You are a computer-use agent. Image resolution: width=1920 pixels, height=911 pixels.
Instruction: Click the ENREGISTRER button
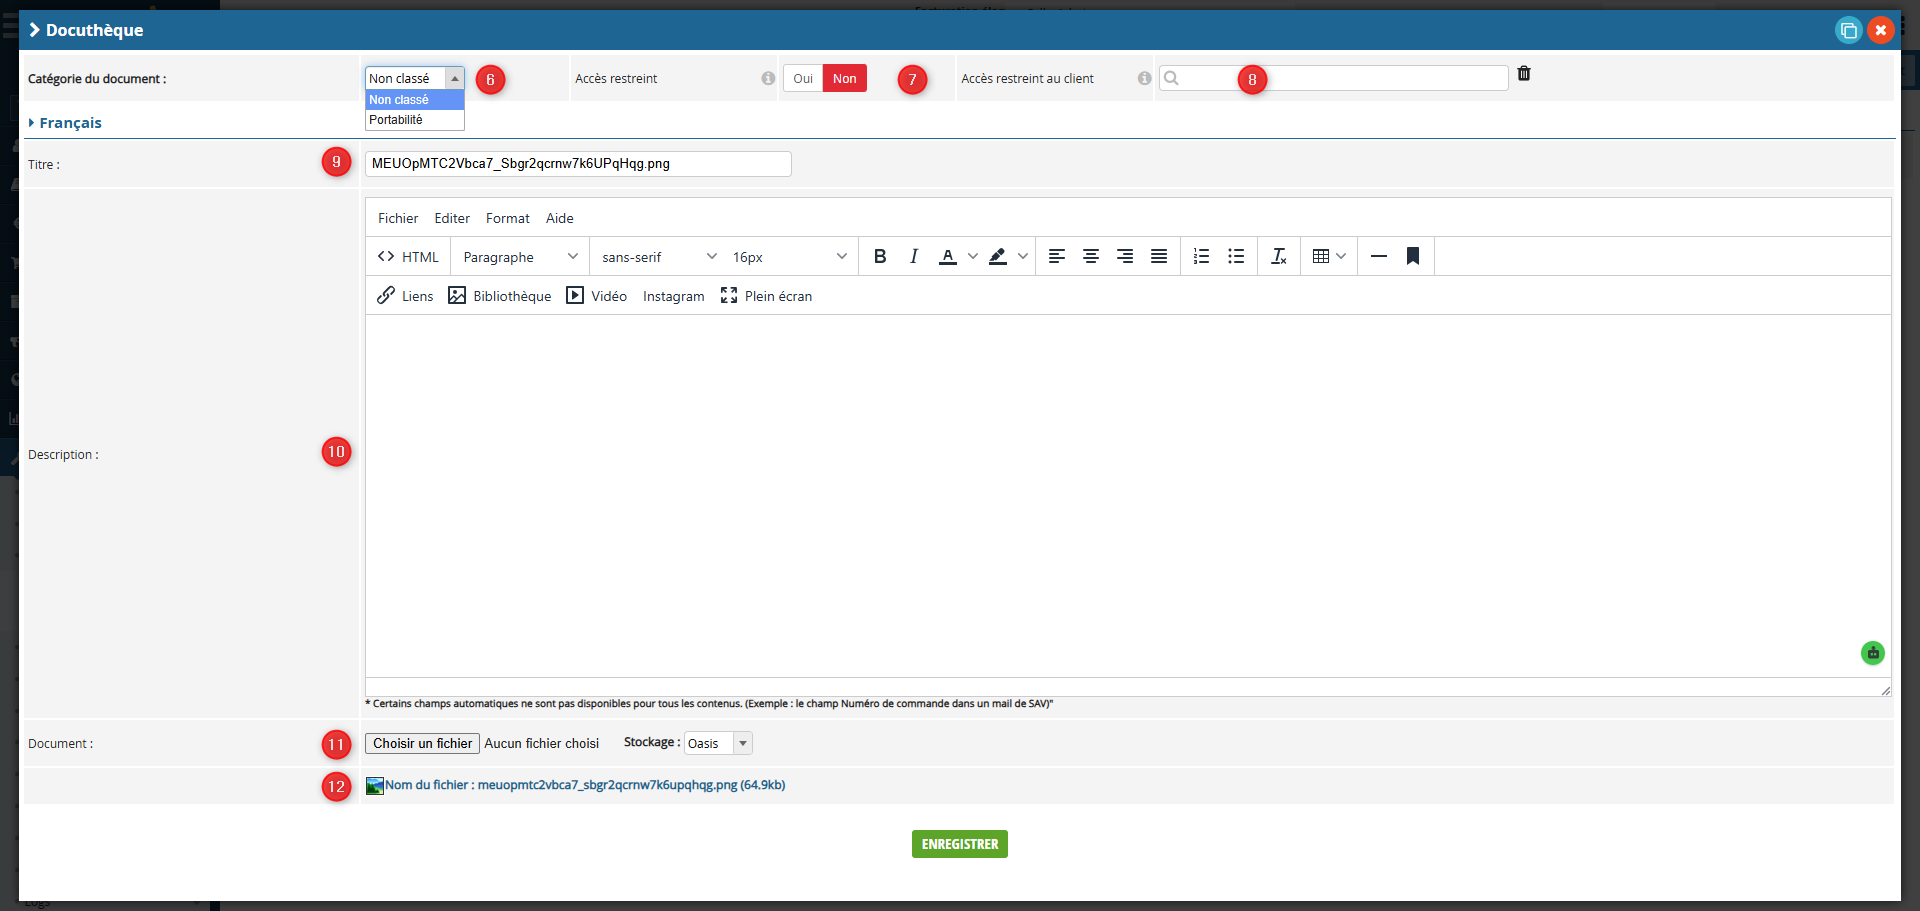tap(960, 844)
